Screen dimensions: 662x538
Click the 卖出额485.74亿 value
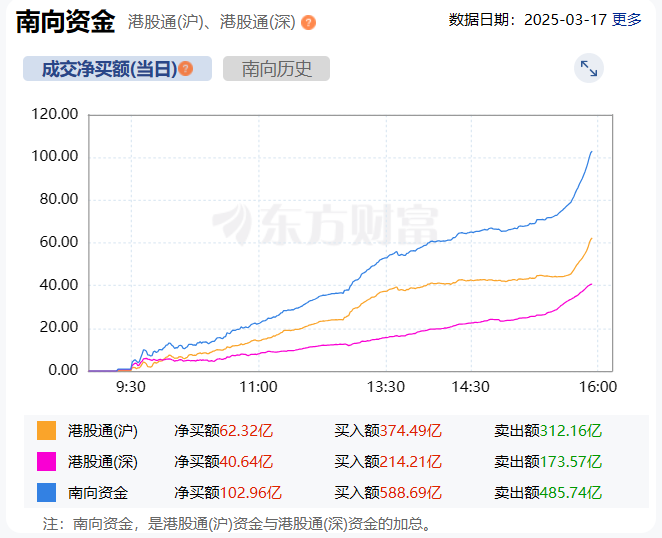click(548, 493)
